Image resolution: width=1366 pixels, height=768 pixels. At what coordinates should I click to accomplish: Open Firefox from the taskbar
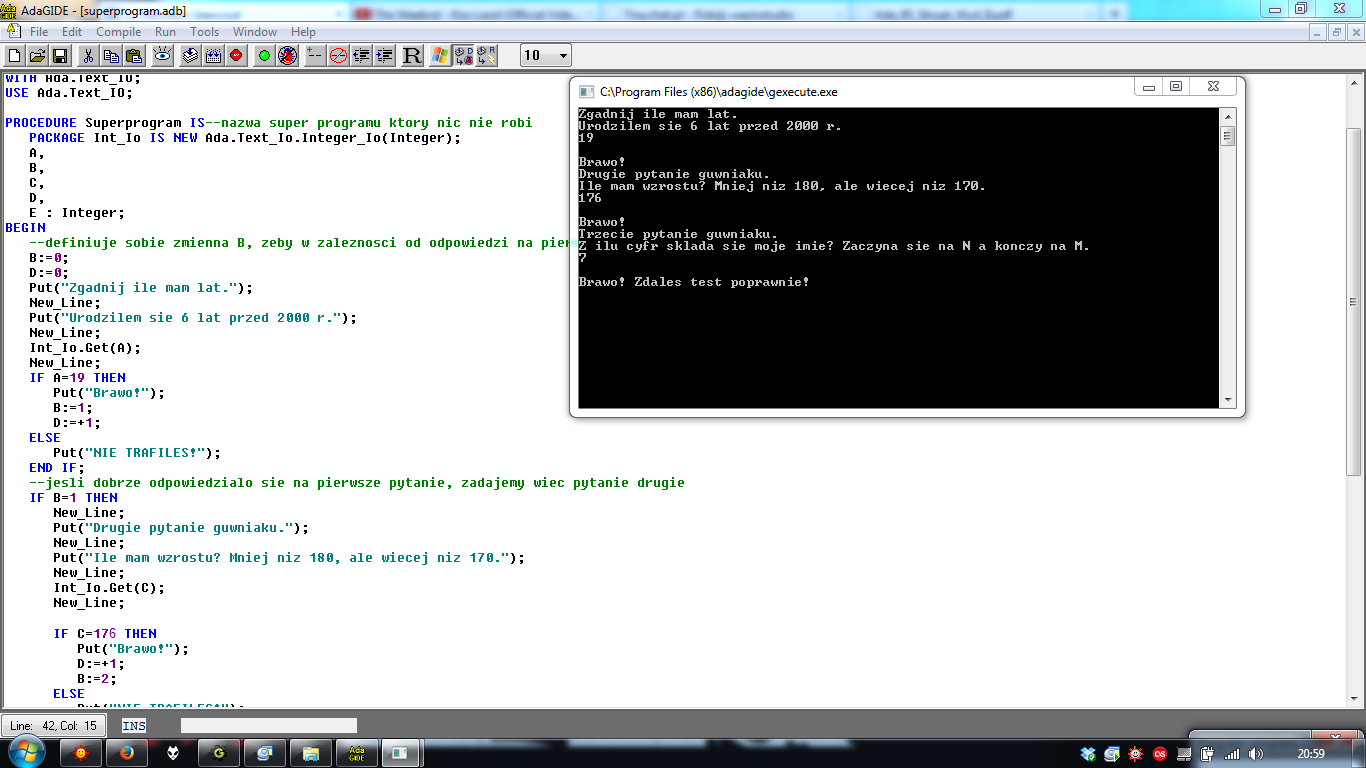(127, 753)
